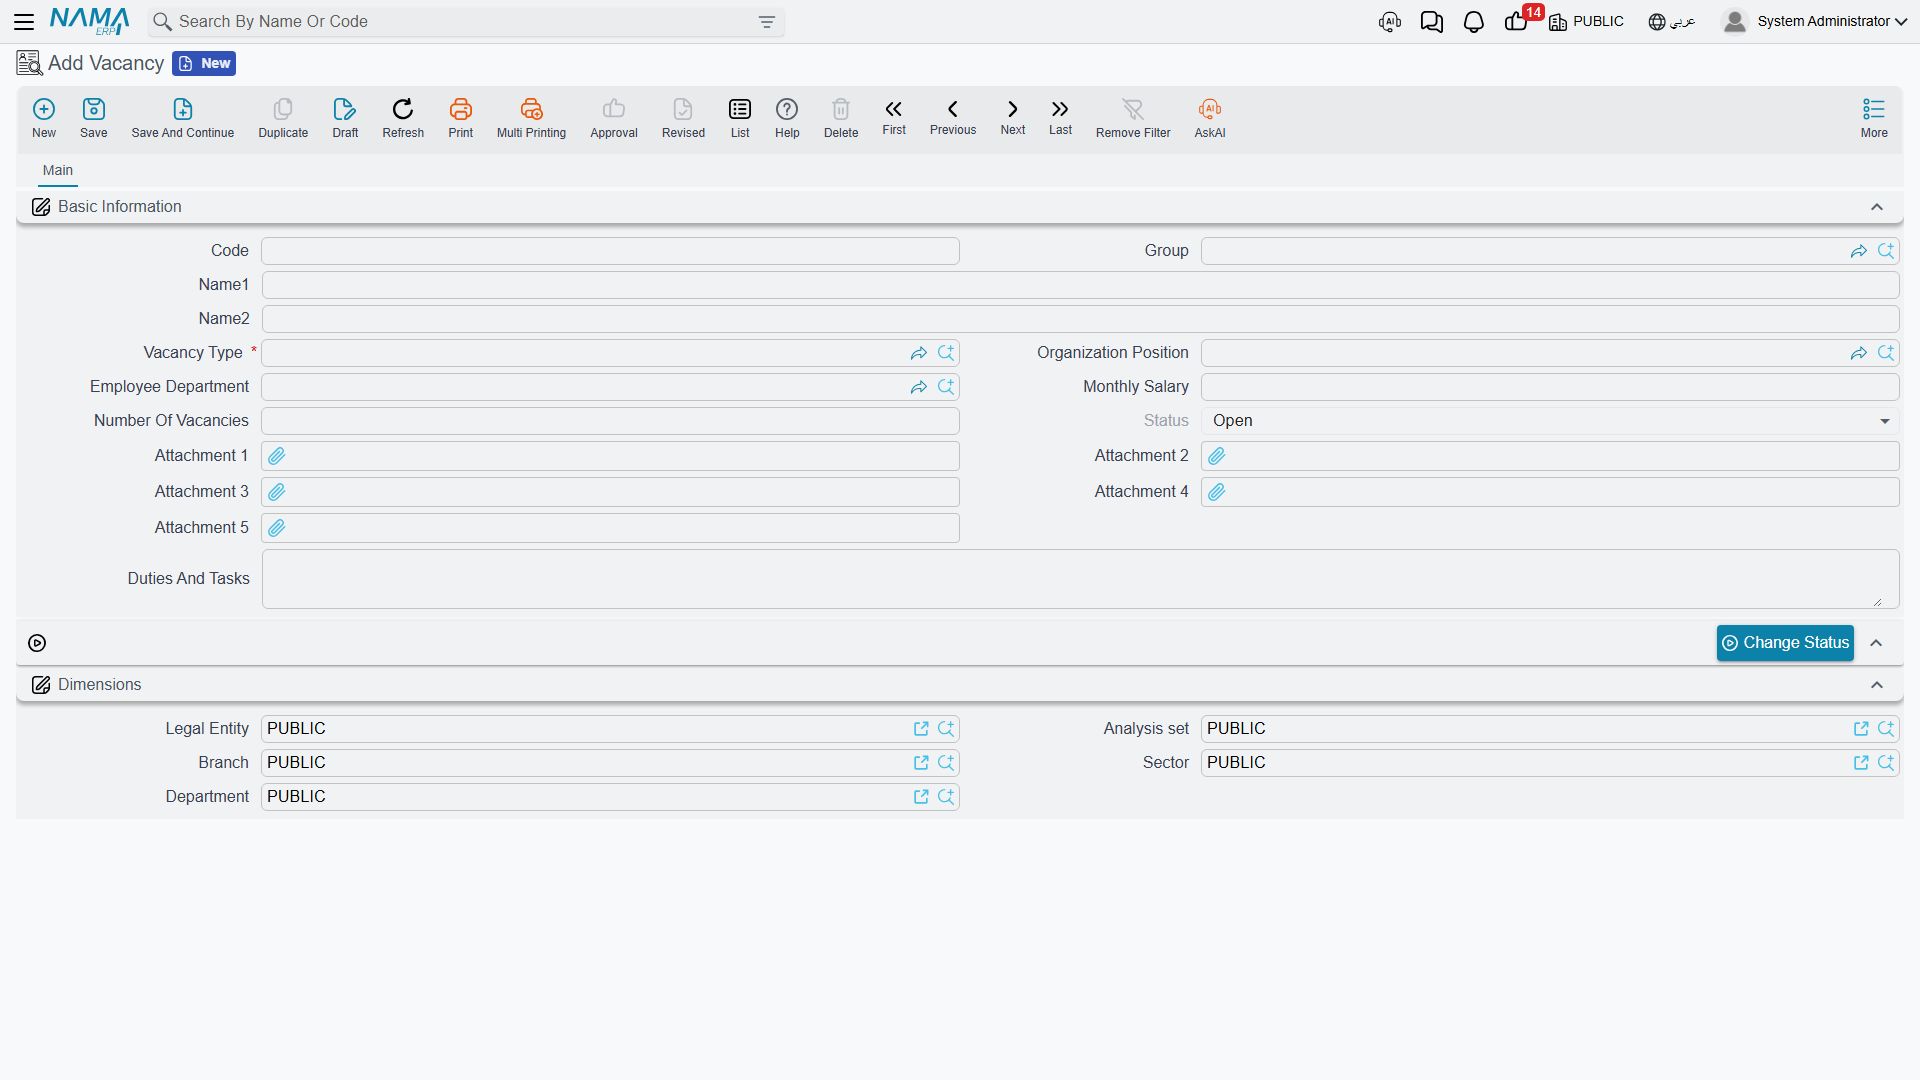Open Help from the toolbar
Image resolution: width=1920 pixels, height=1080 pixels.
click(x=787, y=117)
